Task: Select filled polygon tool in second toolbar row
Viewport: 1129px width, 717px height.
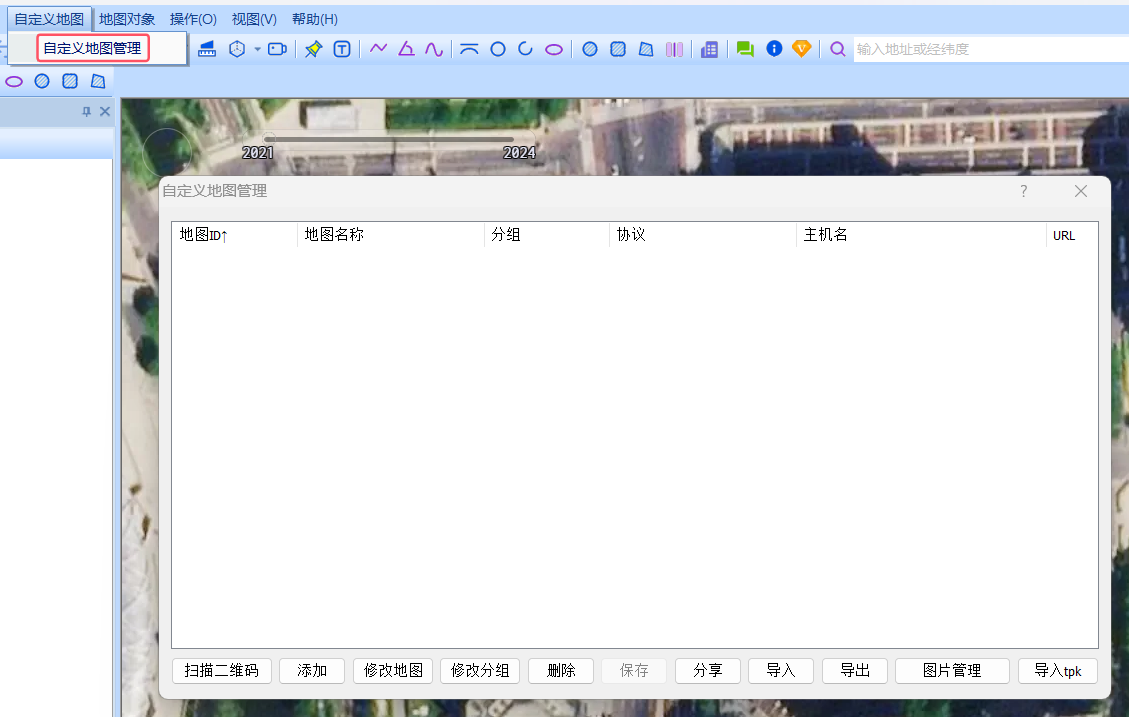Action: click(x=98, y=81)
